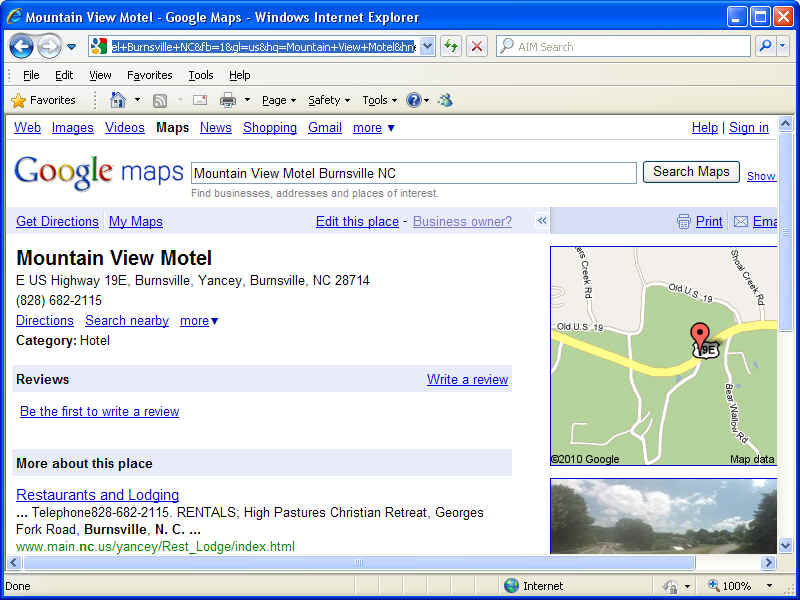
Task: Open the Restaurants and Lodging link
Action: (97, 494)
